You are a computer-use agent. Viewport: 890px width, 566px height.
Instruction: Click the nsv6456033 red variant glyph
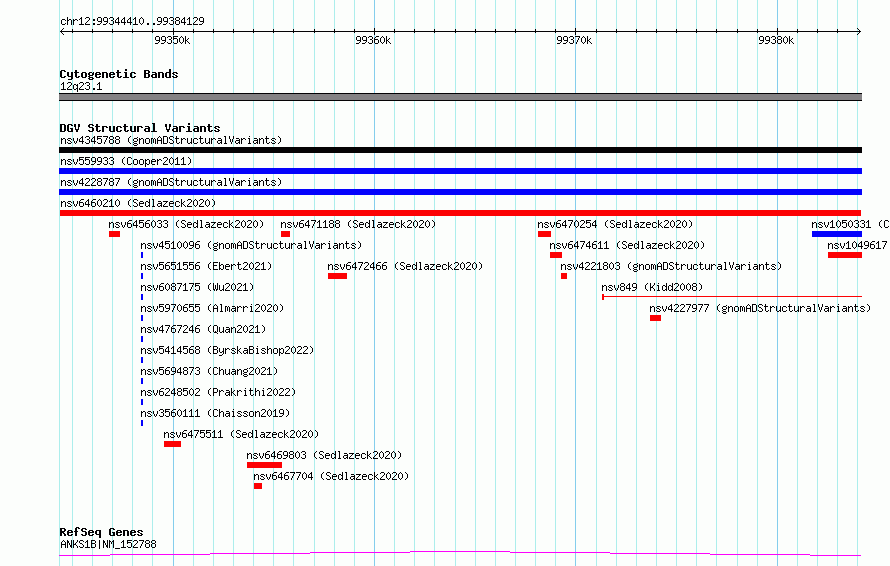114,234
